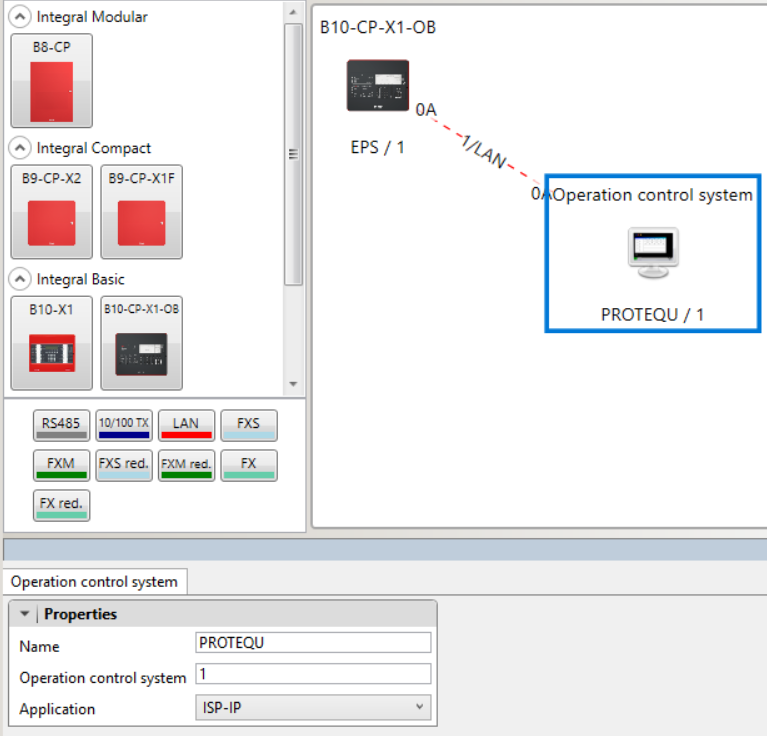Click the Name field containing PROTEQU
The width and height of the screenshot is (767, 736).
(313, 643)
